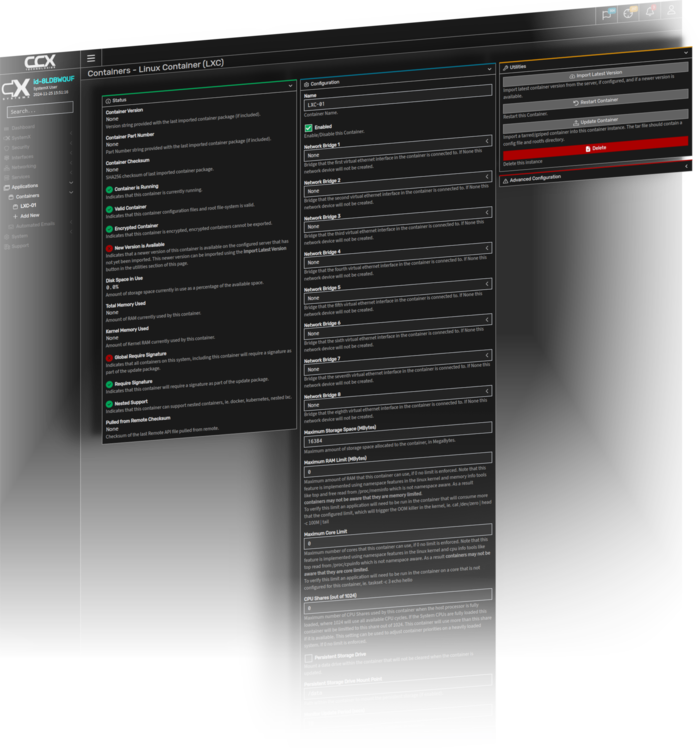Screen dimensions: 700x748
Task: Open the circular tasks icon with yellow badge
Action: (x=629, y=13)
